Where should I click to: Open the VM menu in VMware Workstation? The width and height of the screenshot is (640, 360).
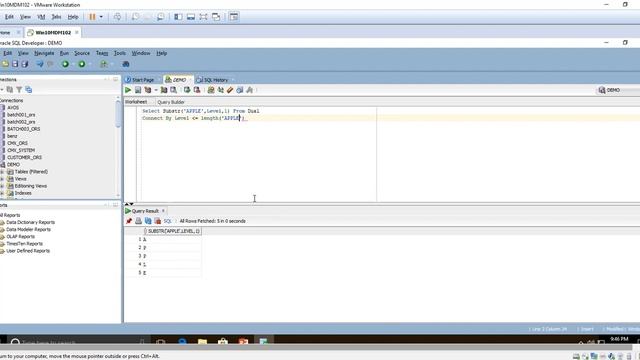point(41,17)
